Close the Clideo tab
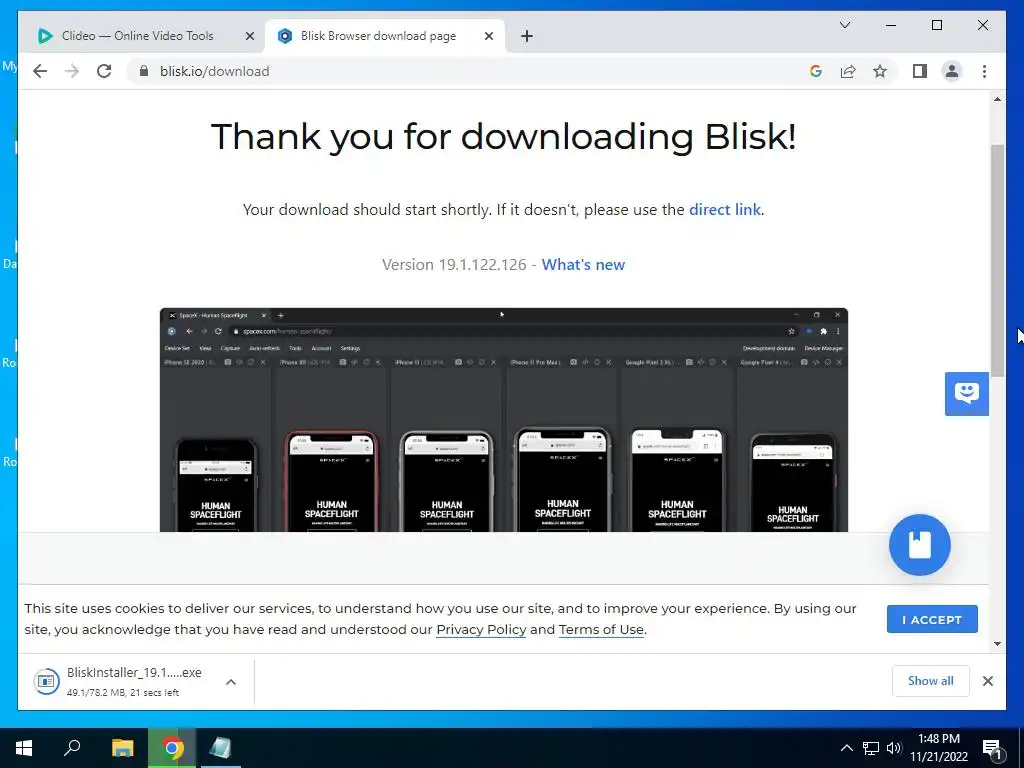1024x768 pixels. pyautogui.click(x=249, y=37)
